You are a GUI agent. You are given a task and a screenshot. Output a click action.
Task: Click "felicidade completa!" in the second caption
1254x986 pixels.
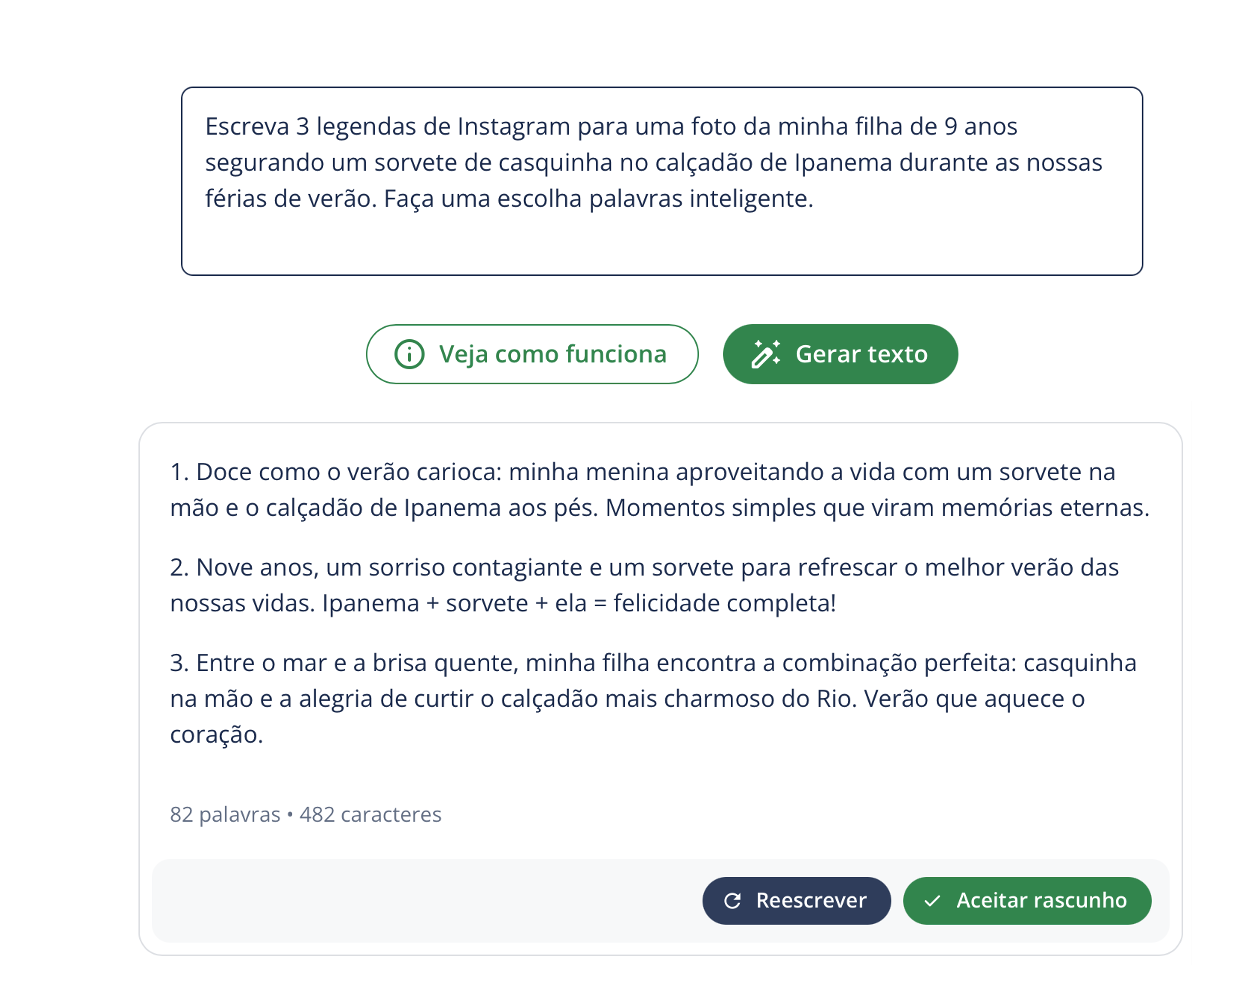724,604
